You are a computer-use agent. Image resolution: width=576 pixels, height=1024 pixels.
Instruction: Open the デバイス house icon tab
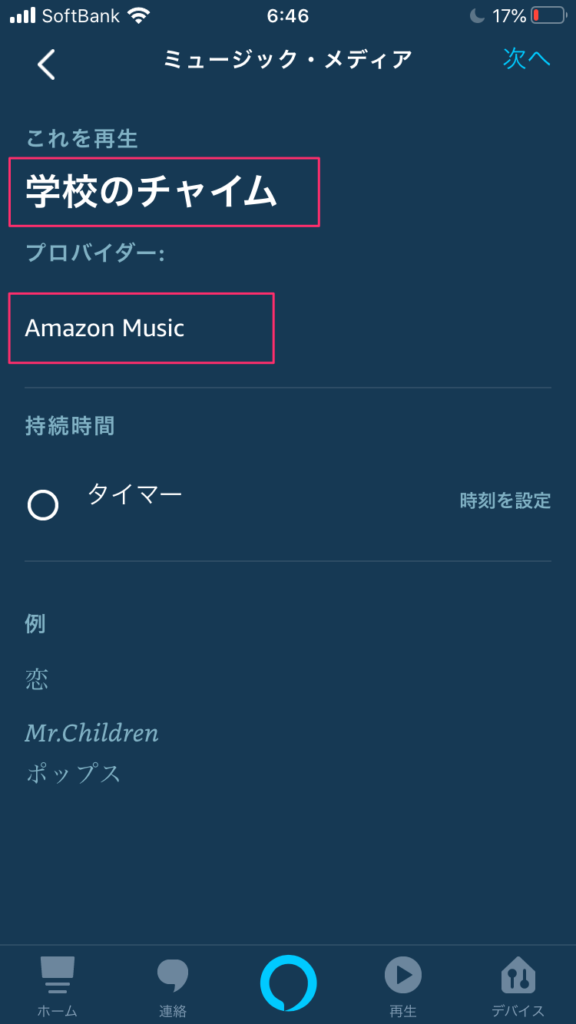coord(518,987)
